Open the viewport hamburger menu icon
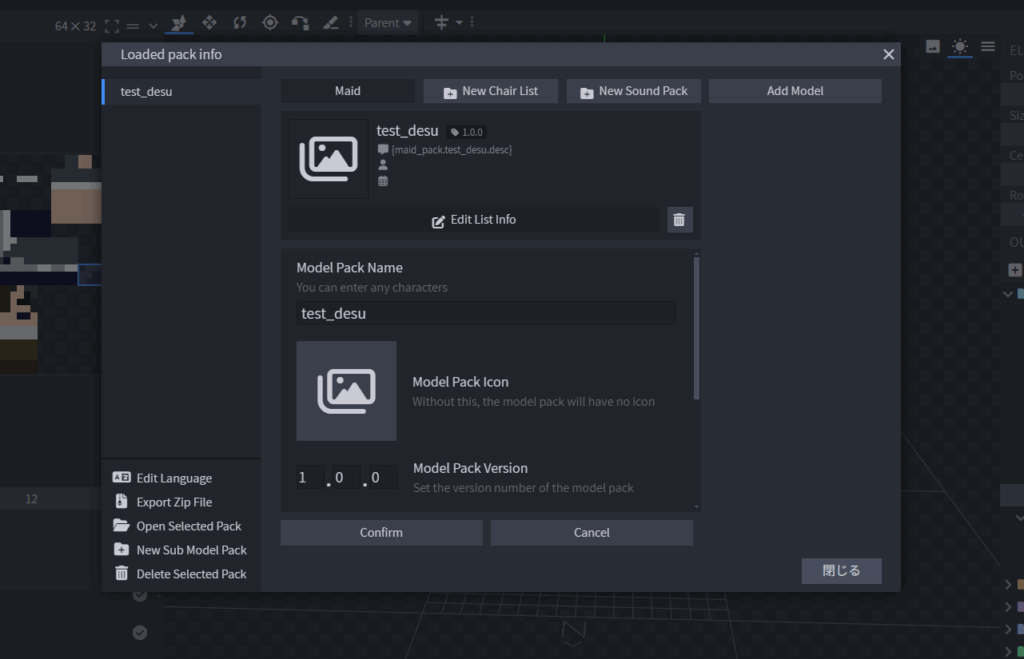Screen dimensions: 1024x659 coord(988,46)
